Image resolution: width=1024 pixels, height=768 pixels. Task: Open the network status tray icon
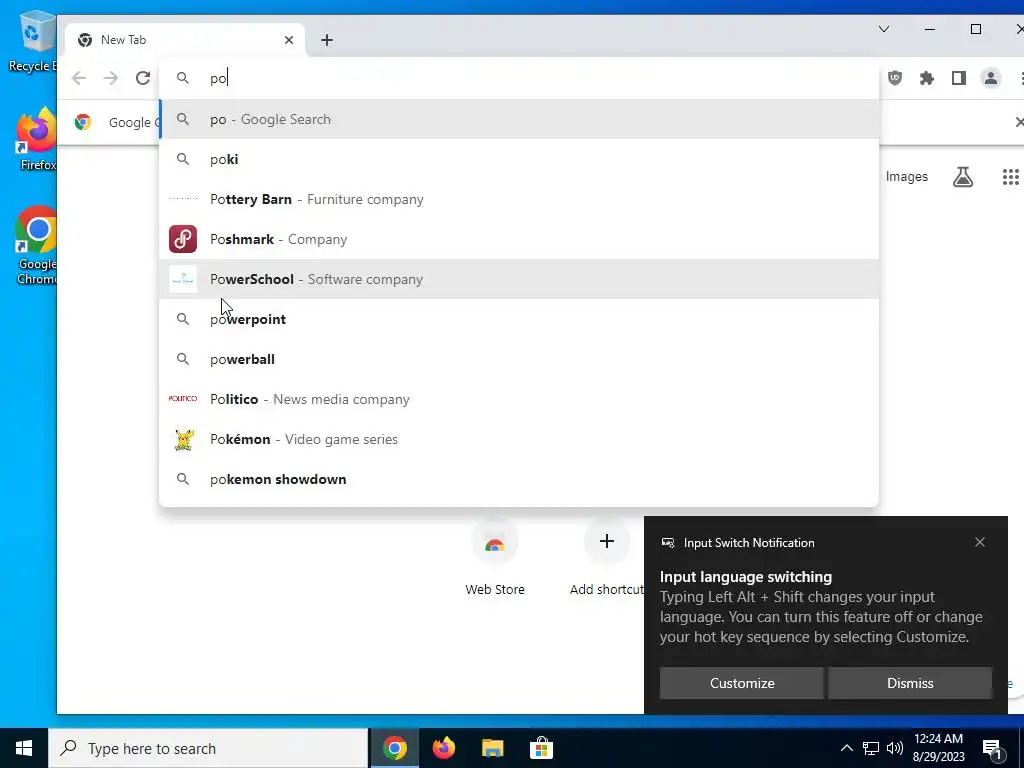[871, 748]
